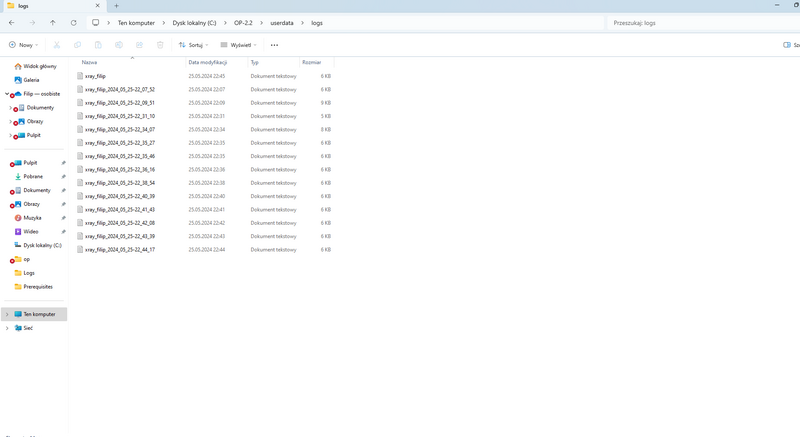The width and height of the screenshot is (800, 437).
Task: Expand the Sieć tree node
Action: 7,328
